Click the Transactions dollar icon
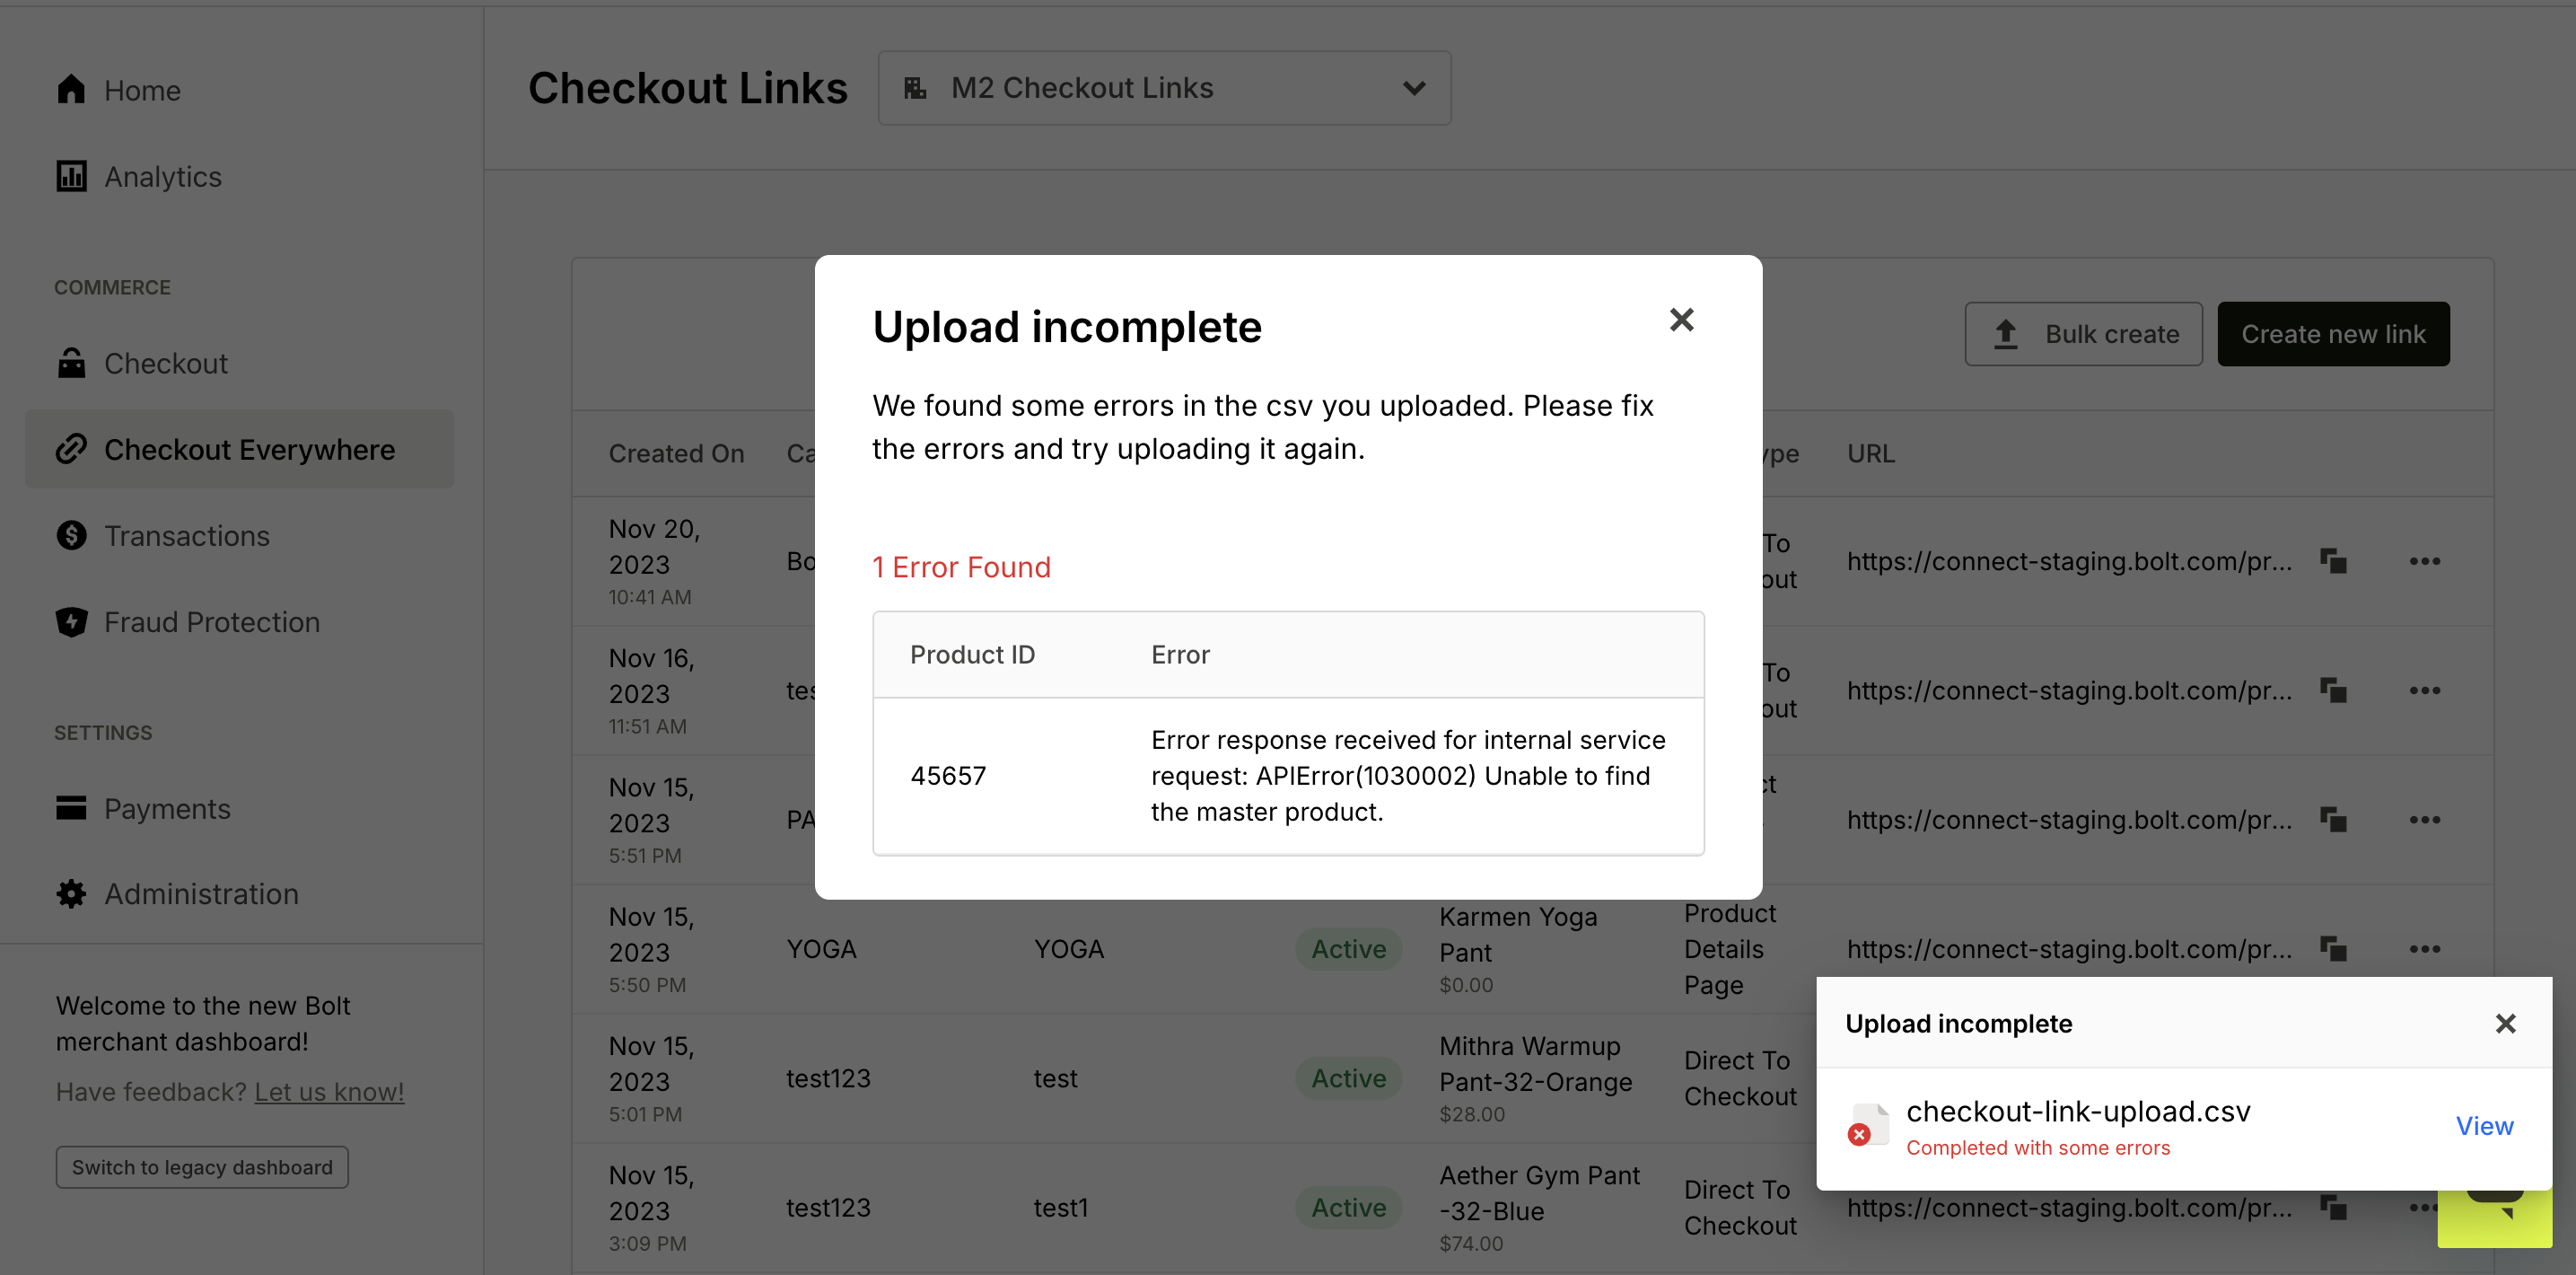Viewport: 2576px width, 1275px height. point(71,535)
